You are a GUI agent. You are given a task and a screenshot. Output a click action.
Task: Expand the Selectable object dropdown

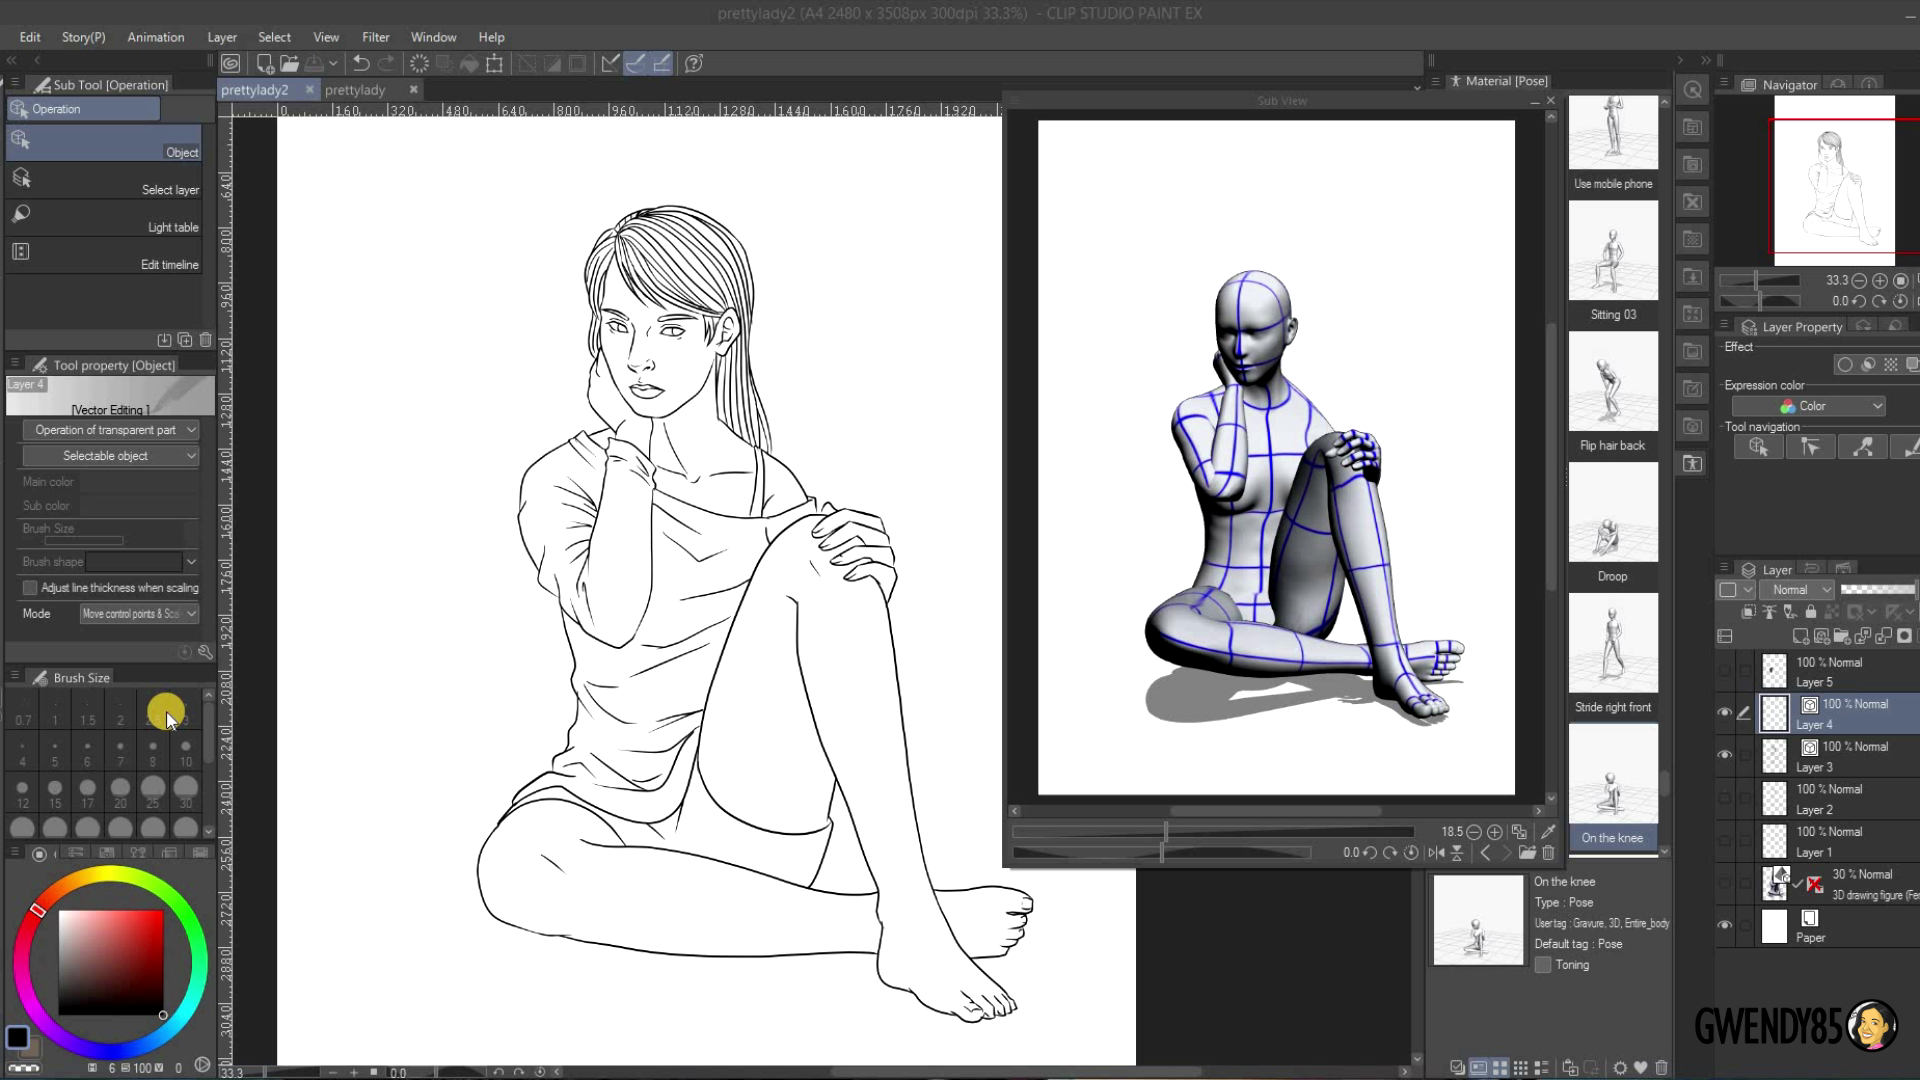tap(110, 456)
